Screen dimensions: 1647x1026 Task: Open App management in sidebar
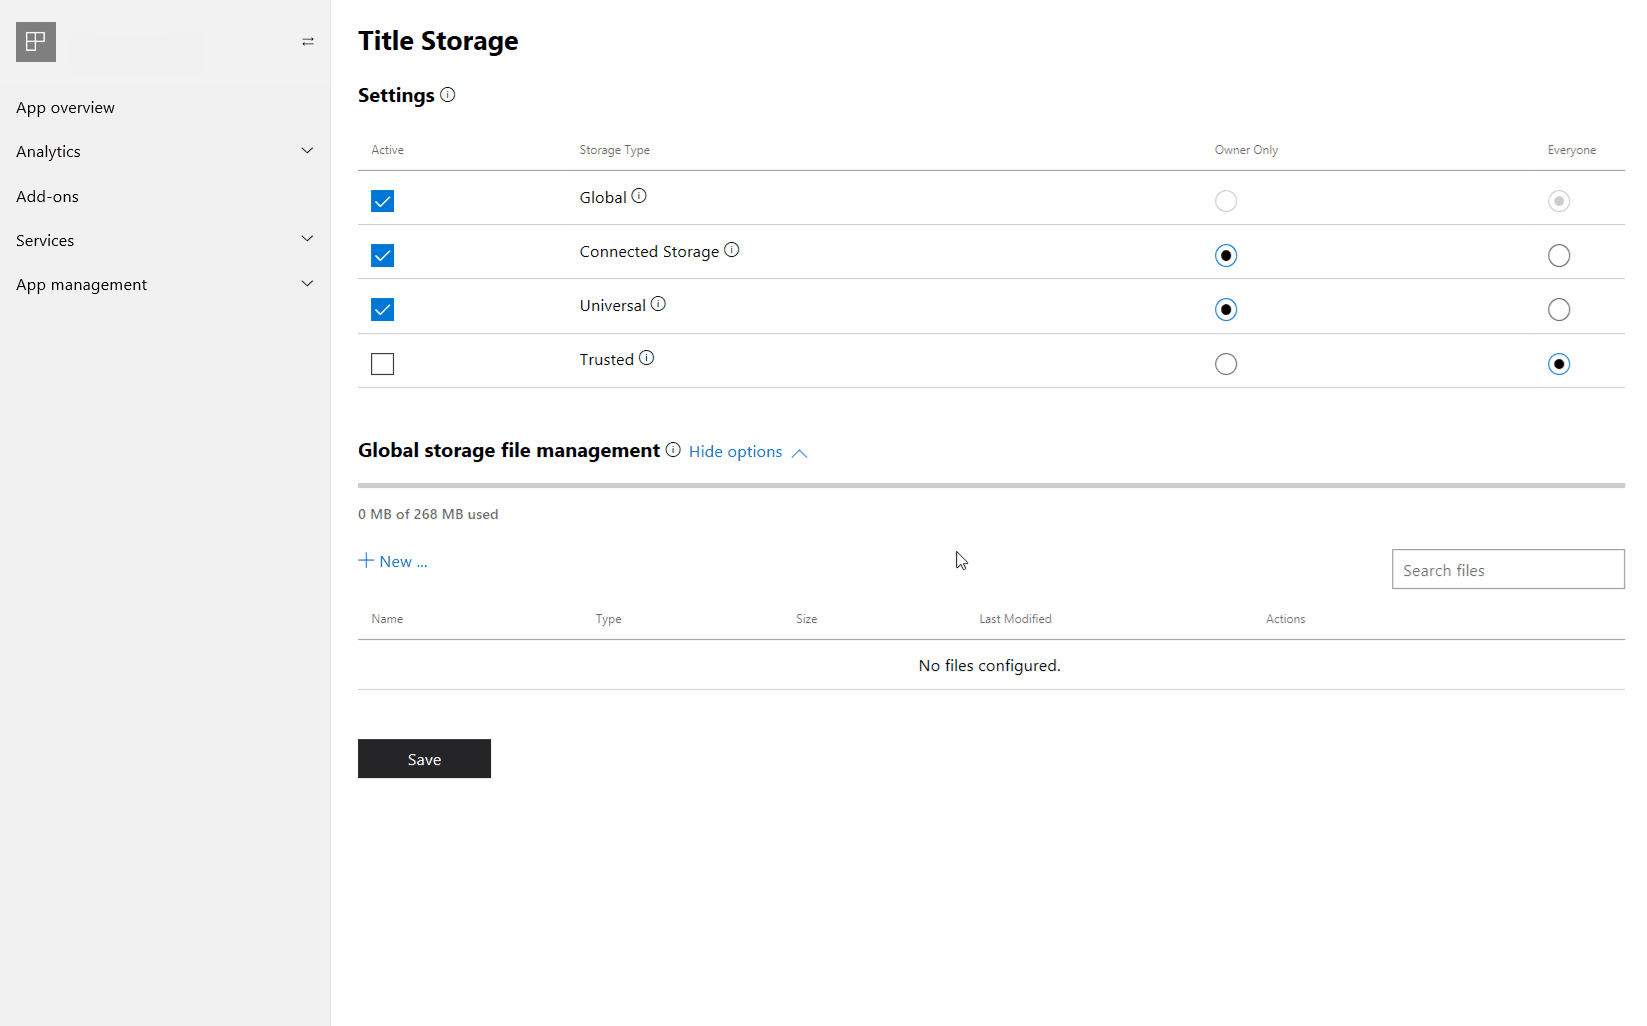[x=81, y=285]
